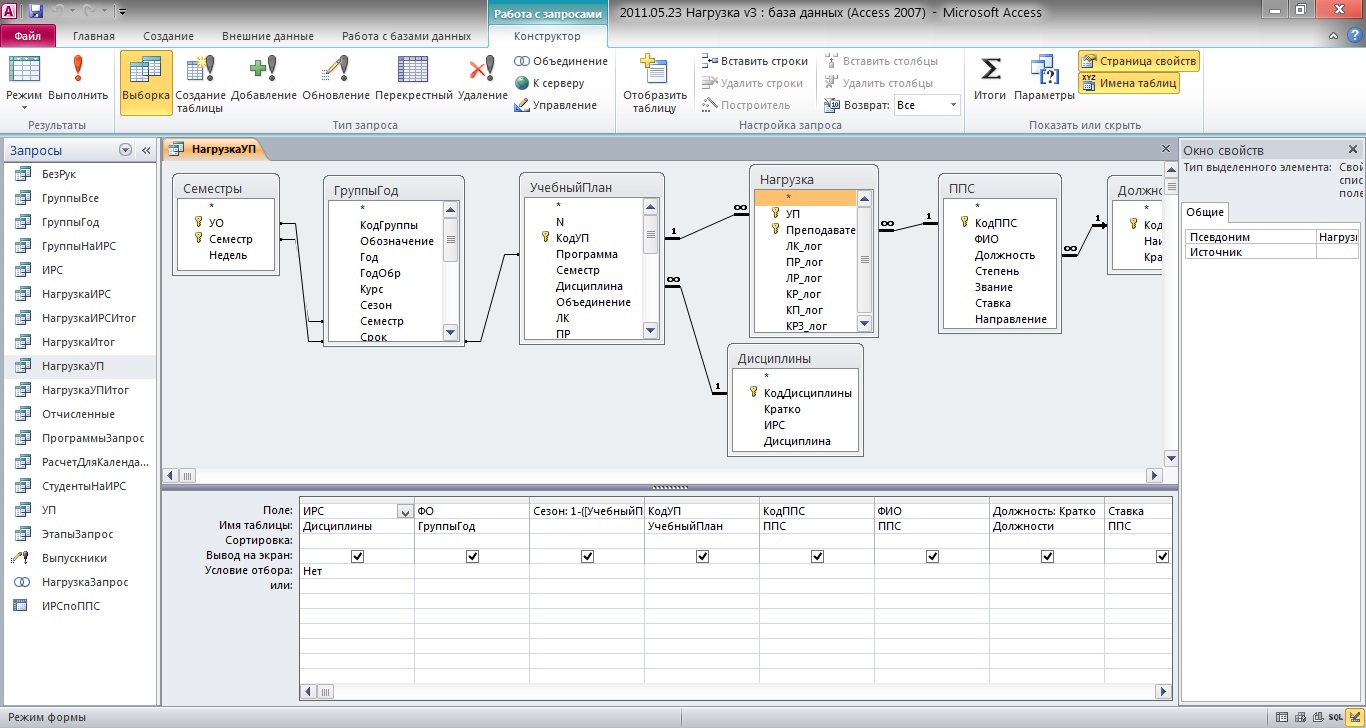Open the Access help icon
The height and width of the screenshot is (728, 1366).
pos(1354,36)
